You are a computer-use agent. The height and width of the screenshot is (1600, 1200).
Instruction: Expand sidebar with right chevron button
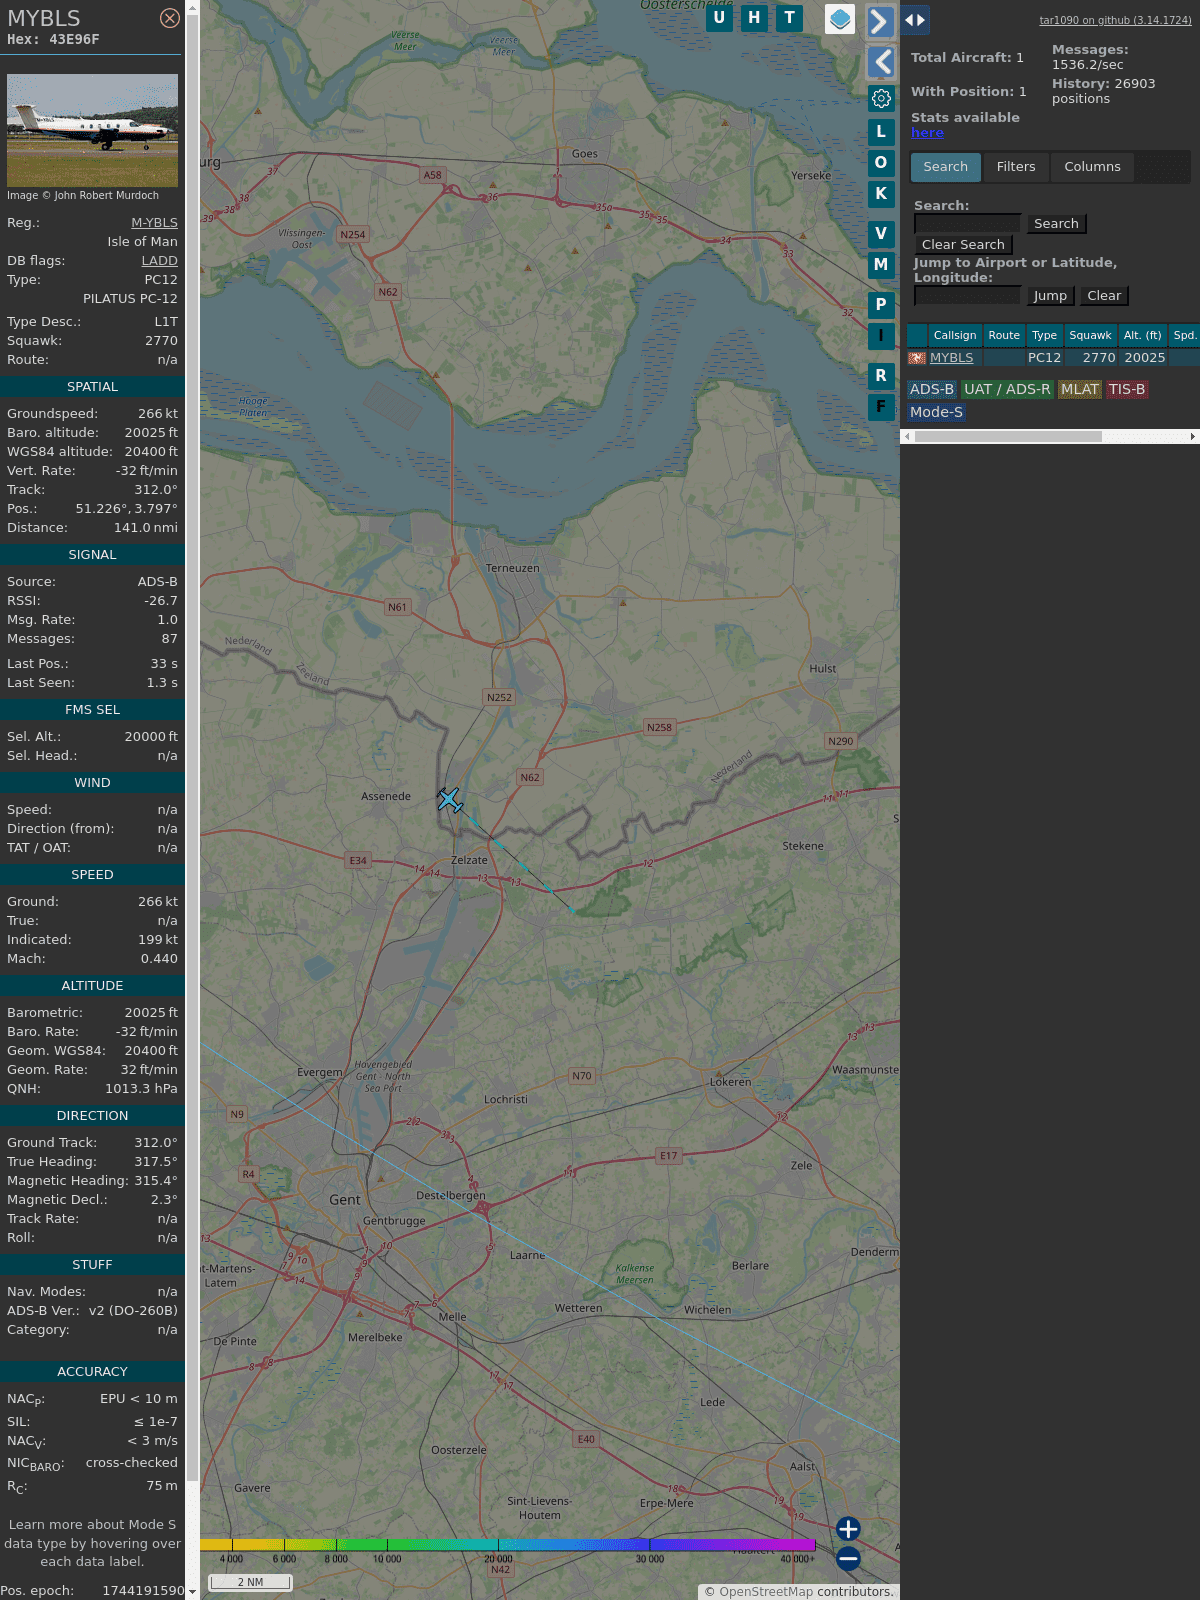(x=880, y=21)
